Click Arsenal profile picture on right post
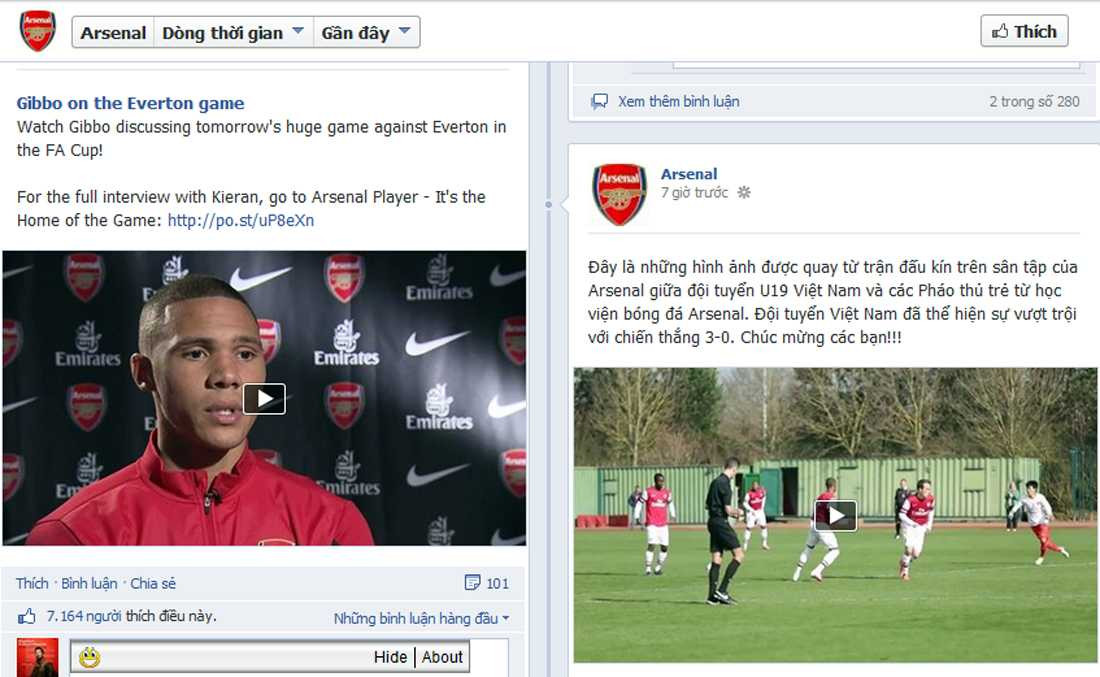 [619, 194]
